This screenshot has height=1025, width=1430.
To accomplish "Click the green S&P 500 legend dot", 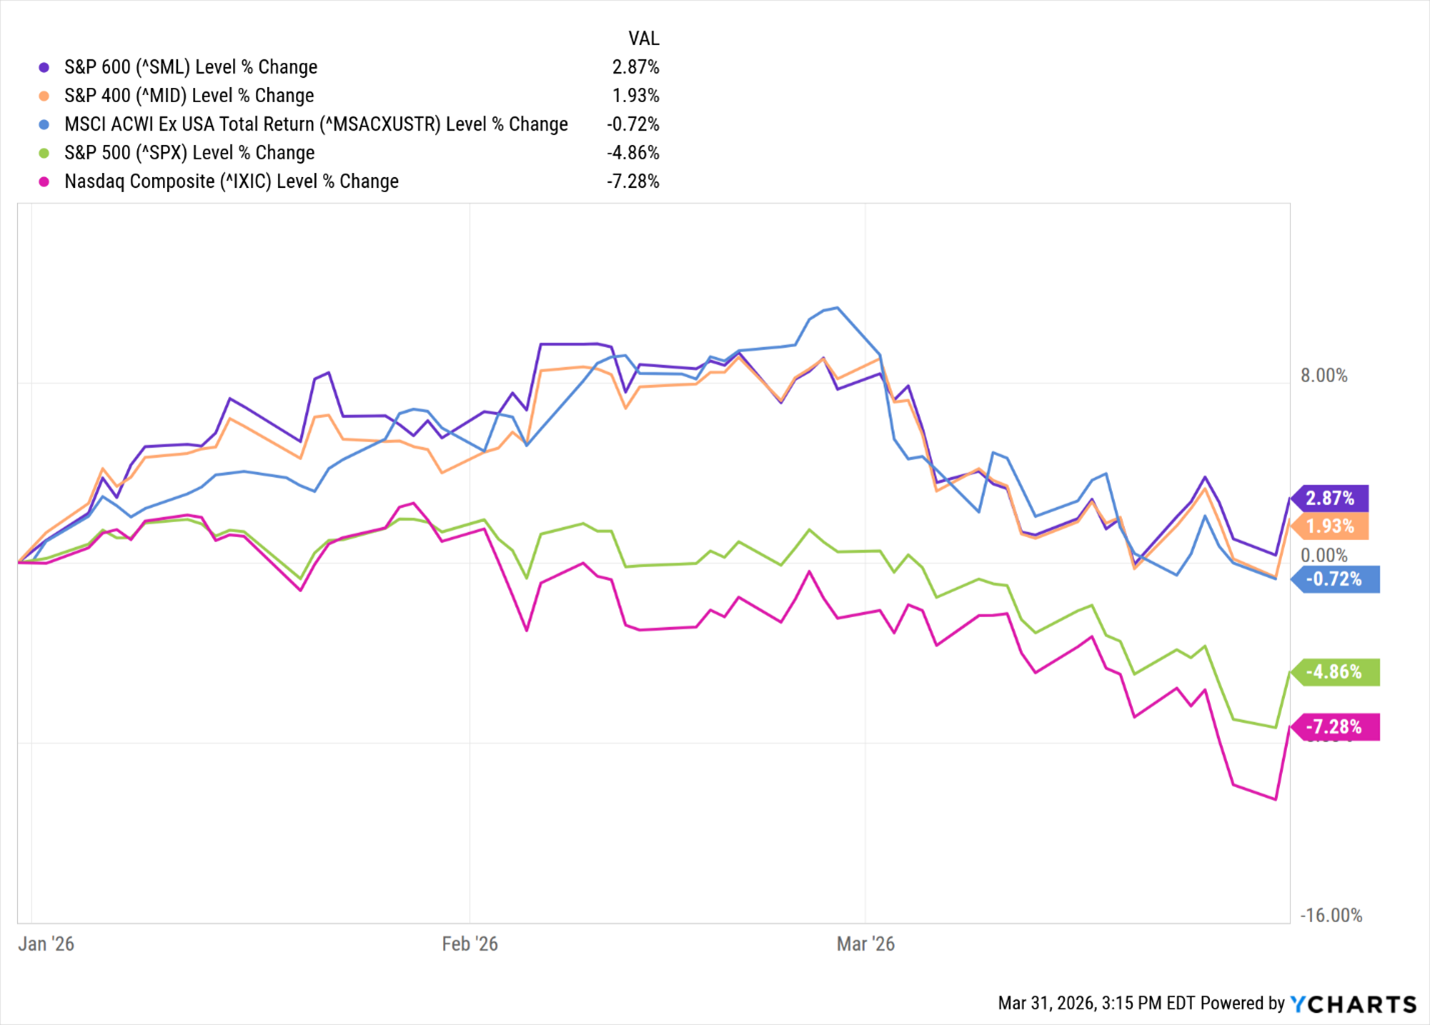I will point(44,153).
